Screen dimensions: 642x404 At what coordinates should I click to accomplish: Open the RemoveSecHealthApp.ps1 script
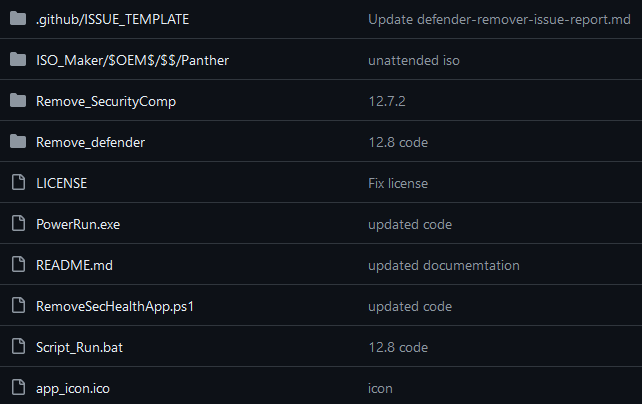(115, 307)
